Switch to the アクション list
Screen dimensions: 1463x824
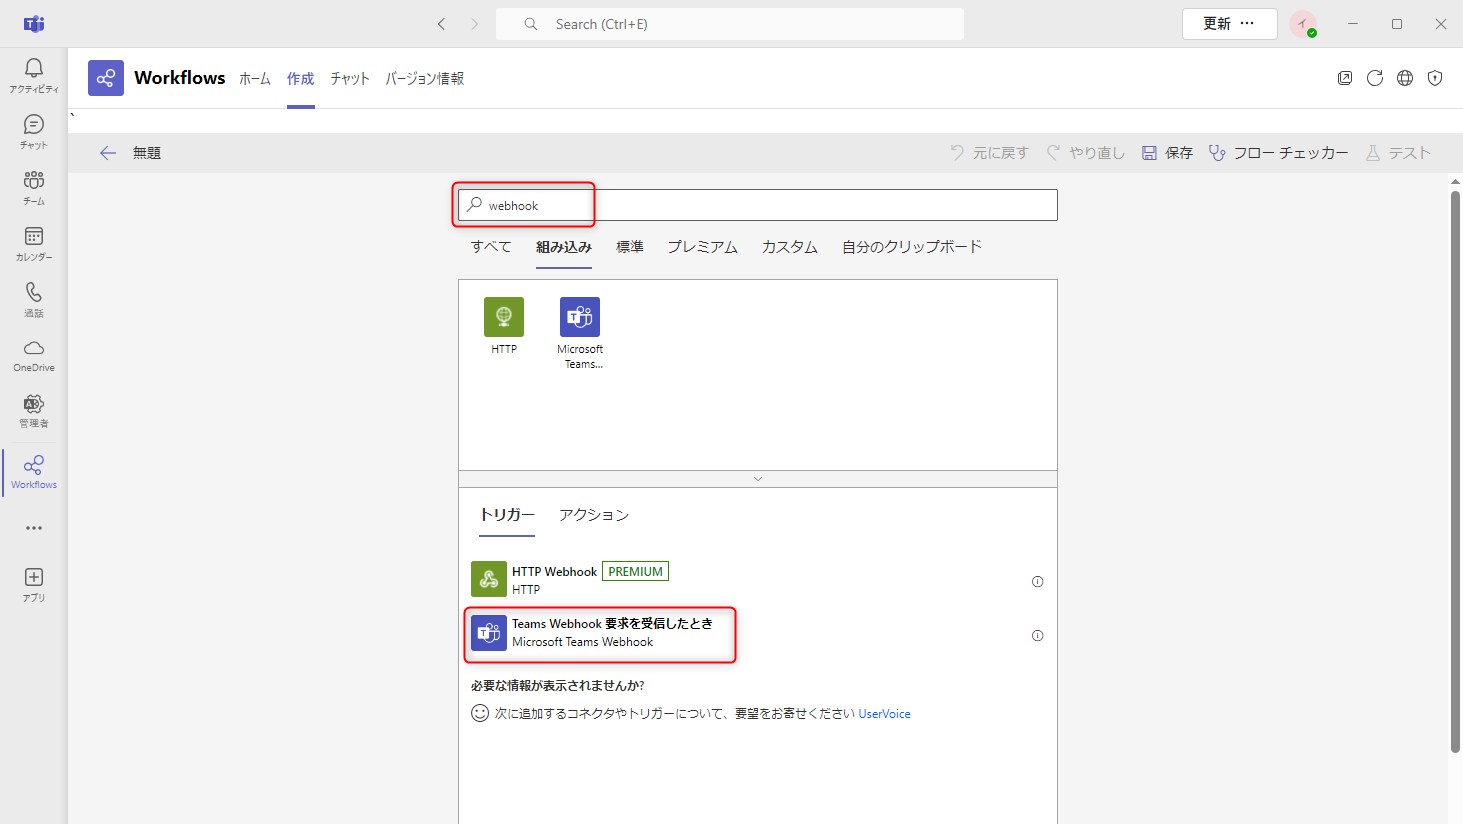point(594,515)
